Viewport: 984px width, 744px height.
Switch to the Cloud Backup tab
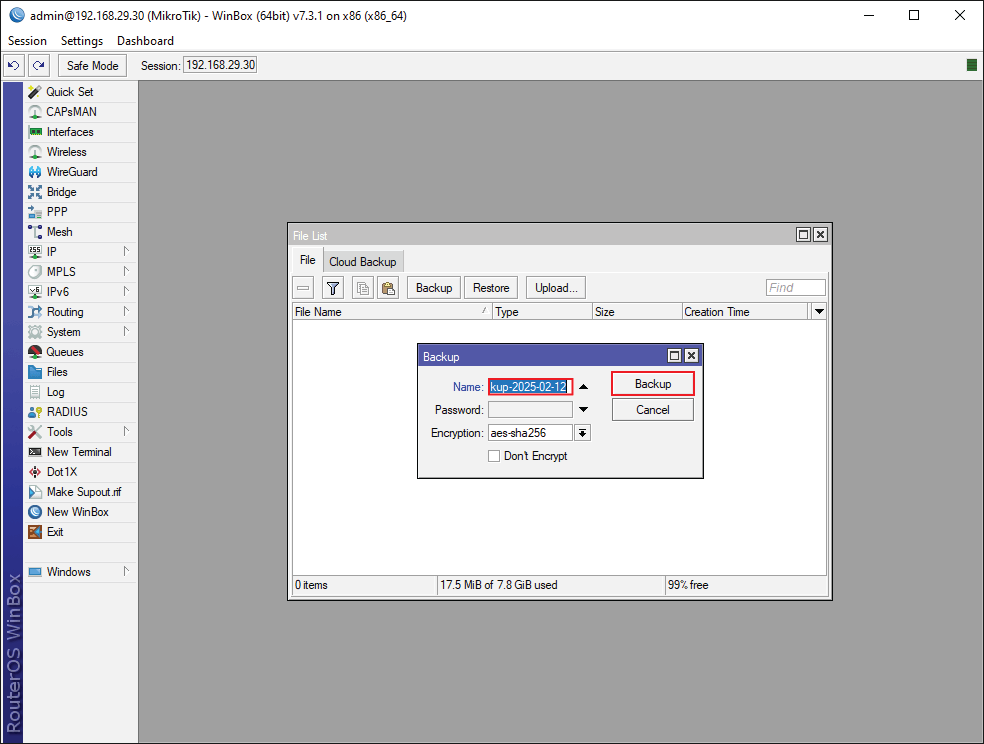(363, 261)
